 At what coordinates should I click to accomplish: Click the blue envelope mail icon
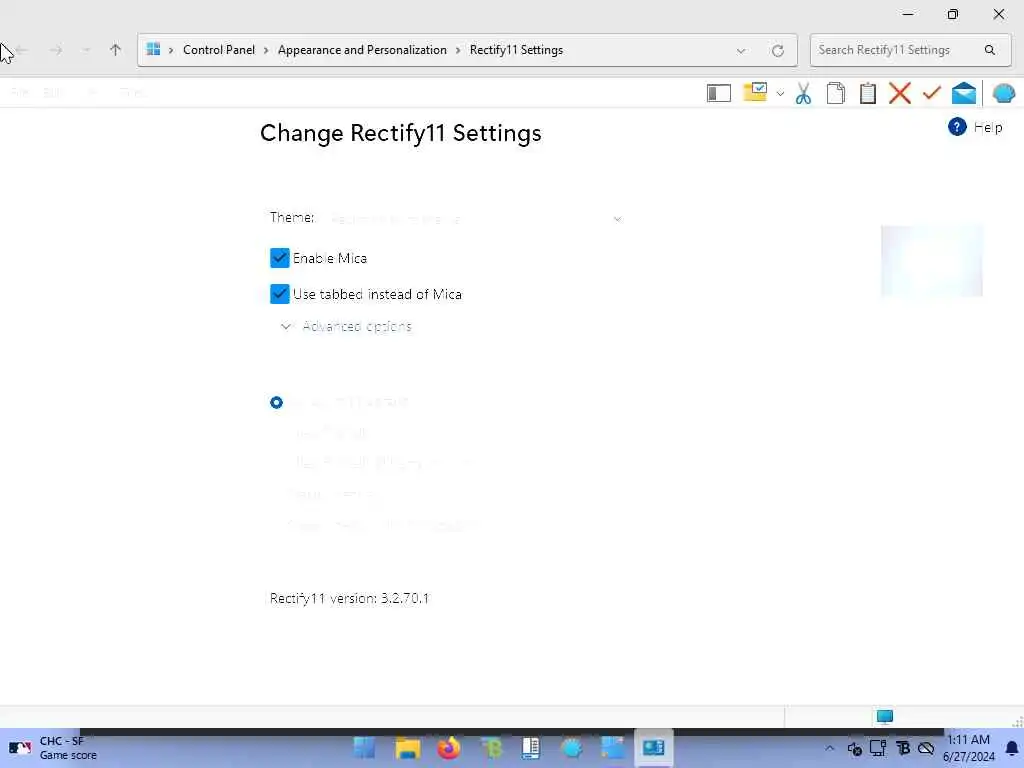(963, 93)
